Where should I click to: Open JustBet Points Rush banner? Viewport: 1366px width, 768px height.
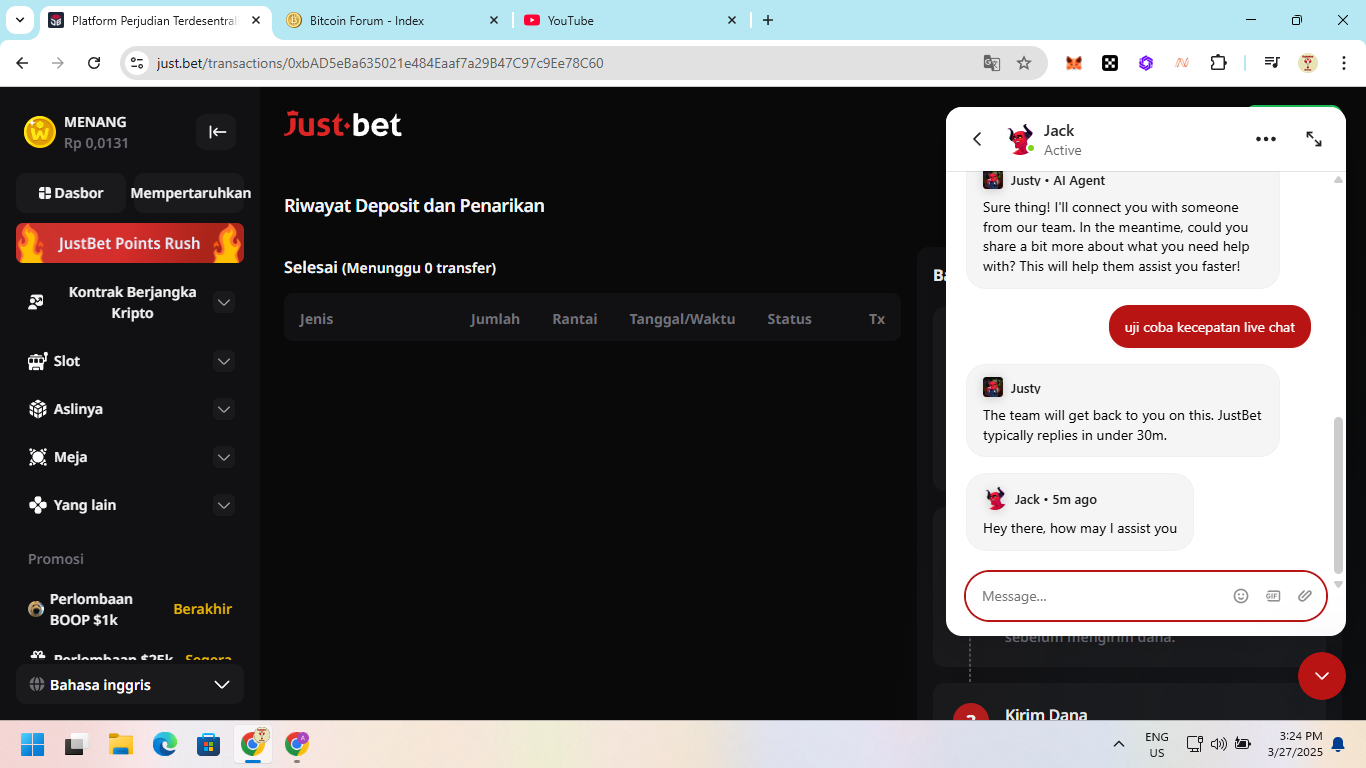coord(130,243)
